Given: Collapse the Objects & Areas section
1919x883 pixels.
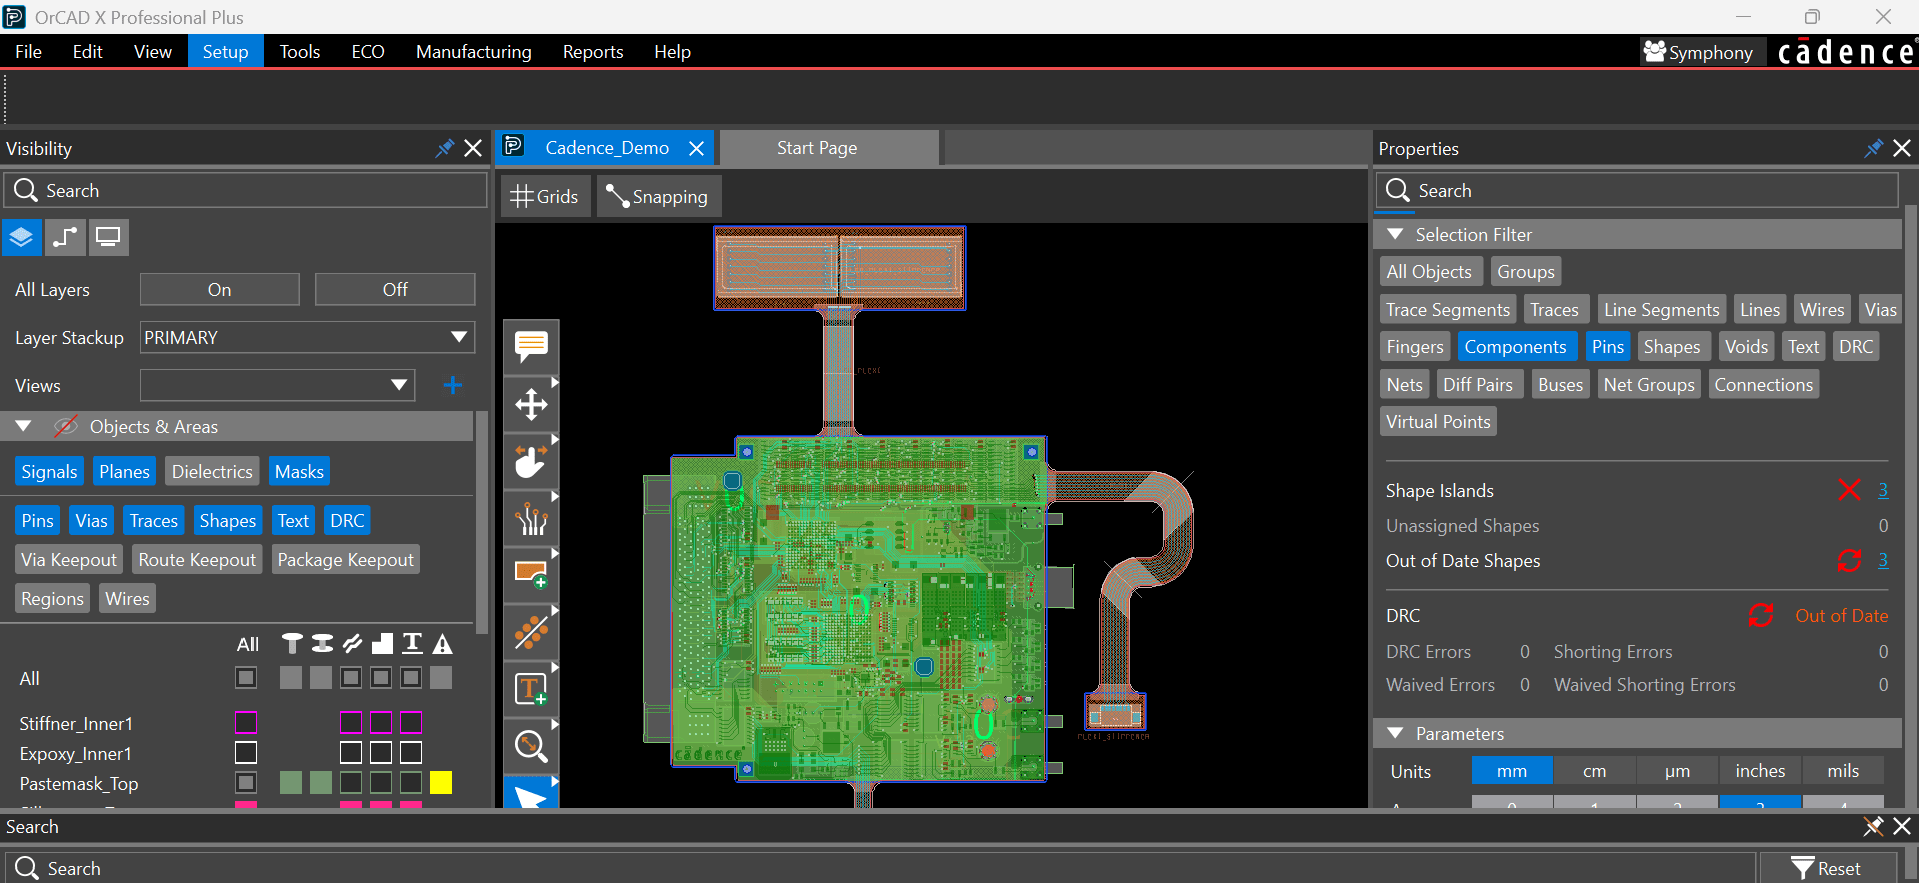Looking at the screenshot, I should 23,426.
